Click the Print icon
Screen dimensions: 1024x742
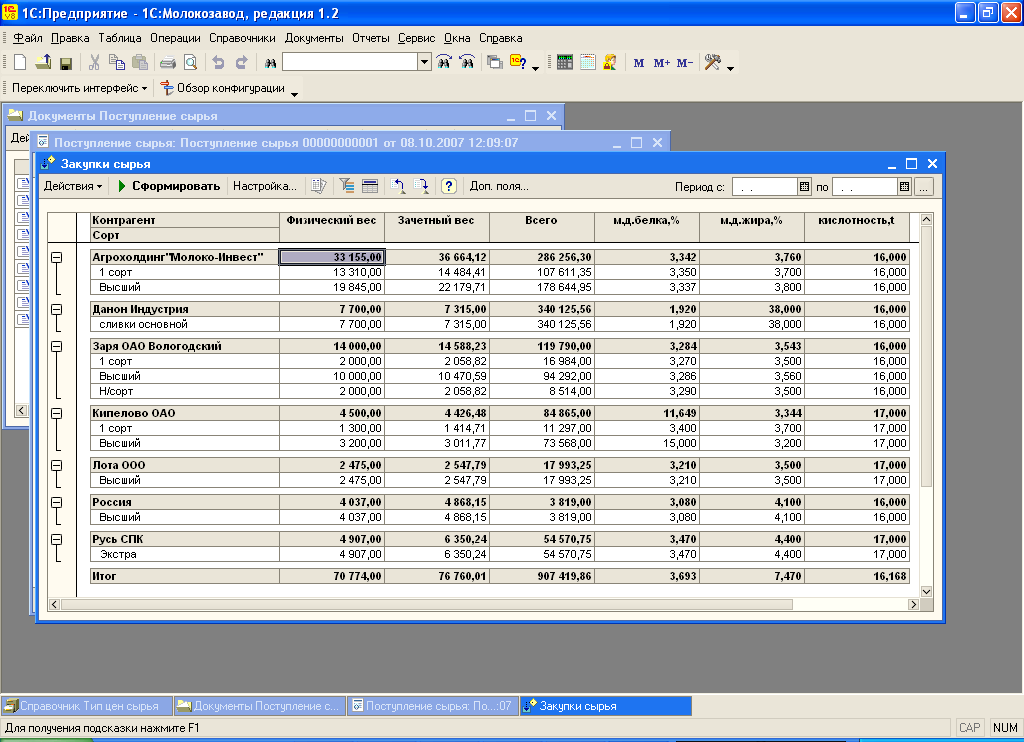(x=168, y=63)
